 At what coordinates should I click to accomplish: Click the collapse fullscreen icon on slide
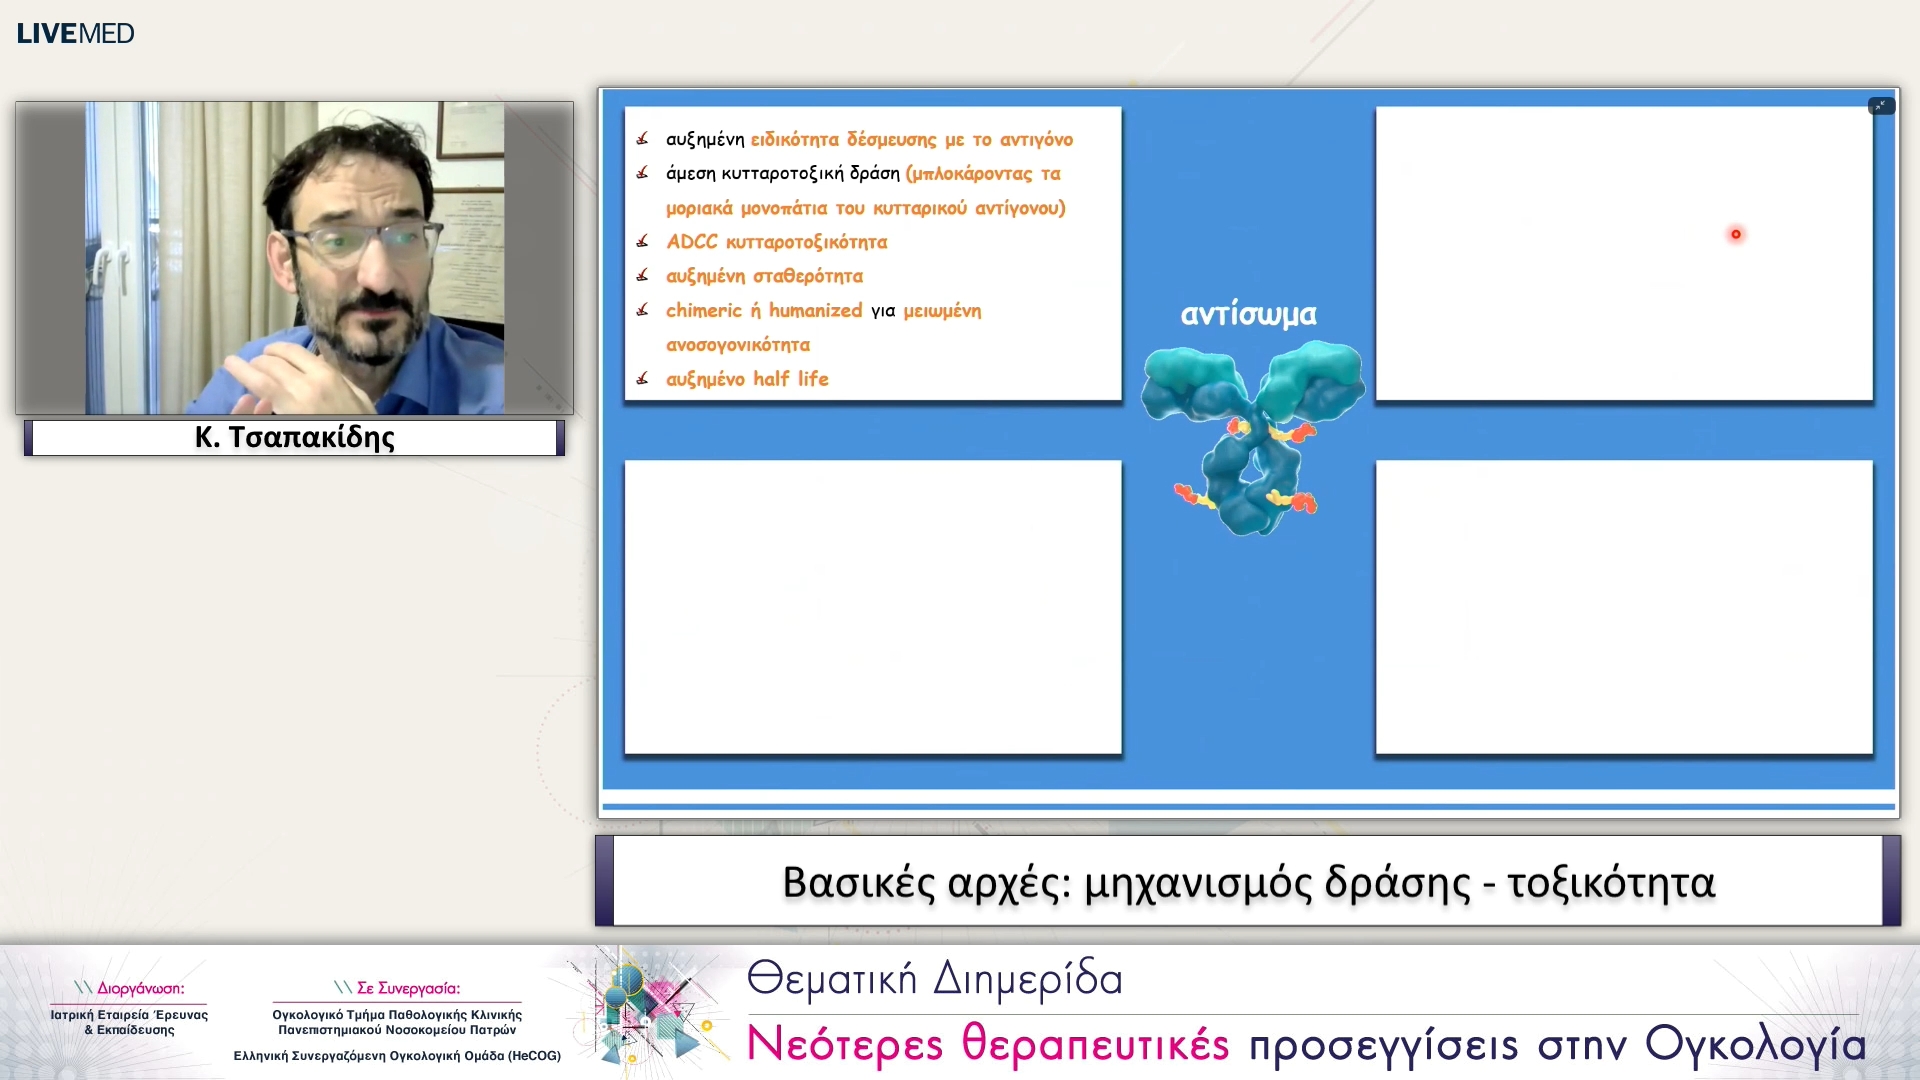tap(1880, 106)
